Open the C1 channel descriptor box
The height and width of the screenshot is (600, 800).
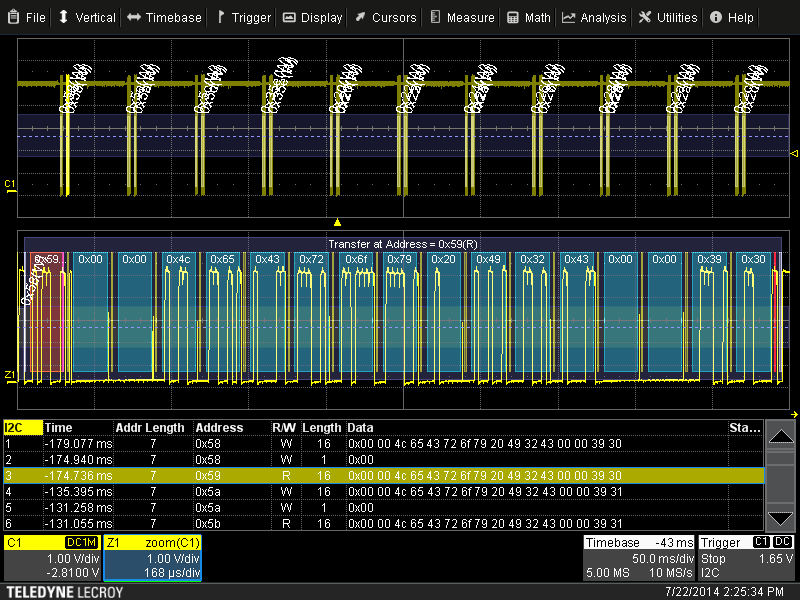[52, 558]
